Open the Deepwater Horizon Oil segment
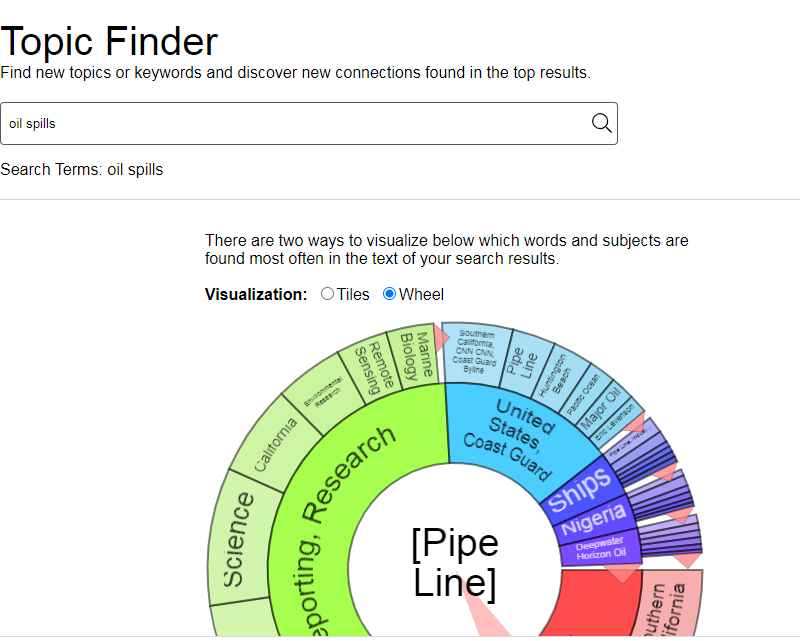The image size is (800, 641). [598, 550]
